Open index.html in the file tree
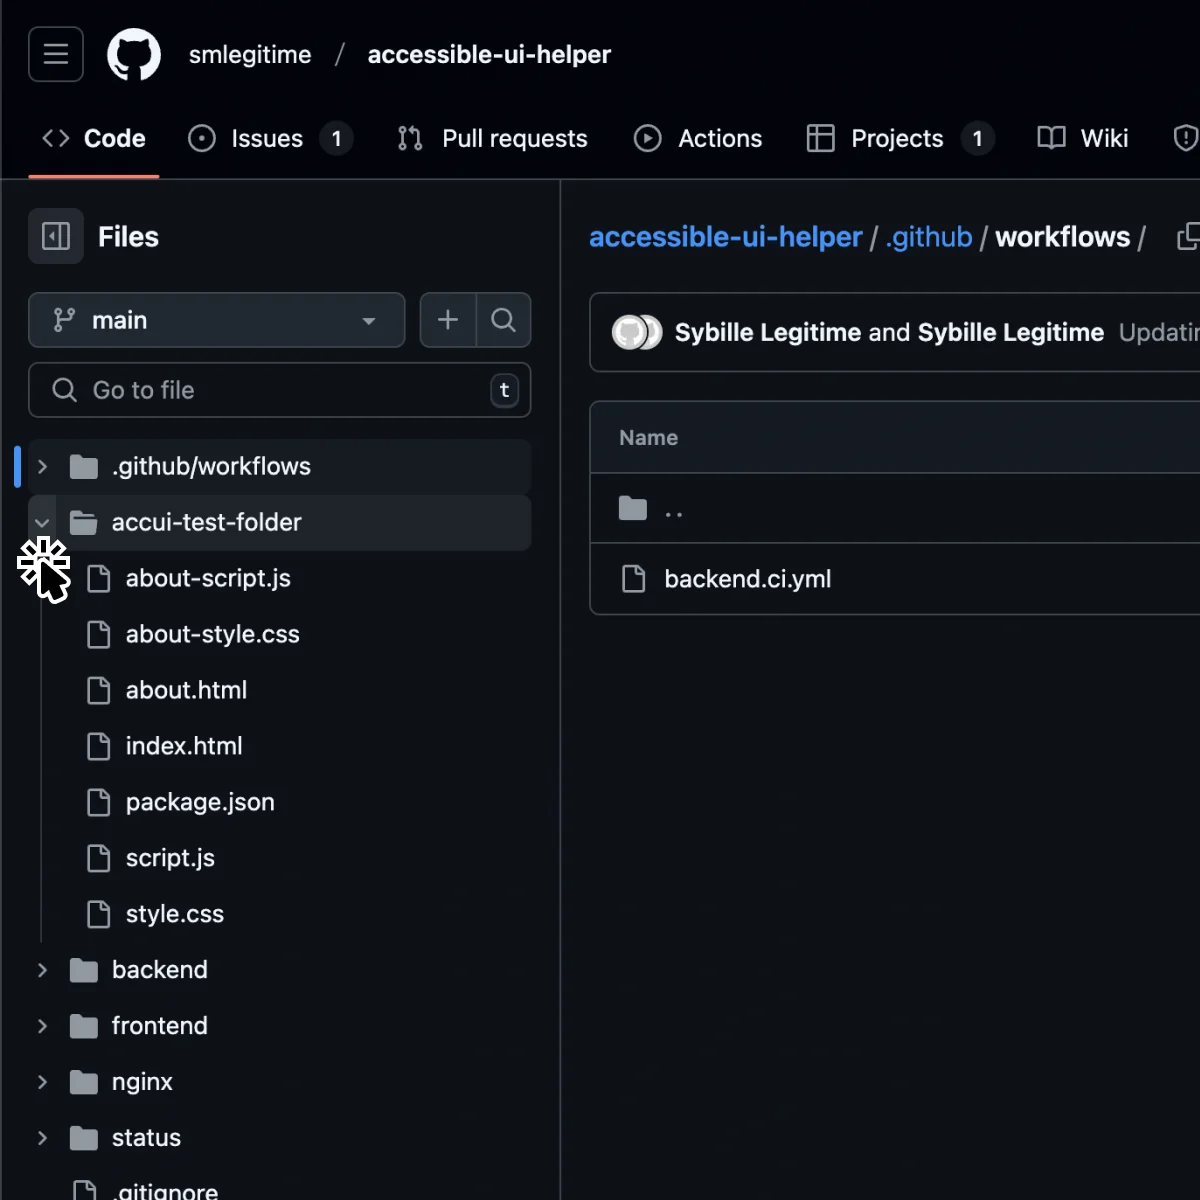This screenshot has height=1200, width=1200. (x=184, y=746)
